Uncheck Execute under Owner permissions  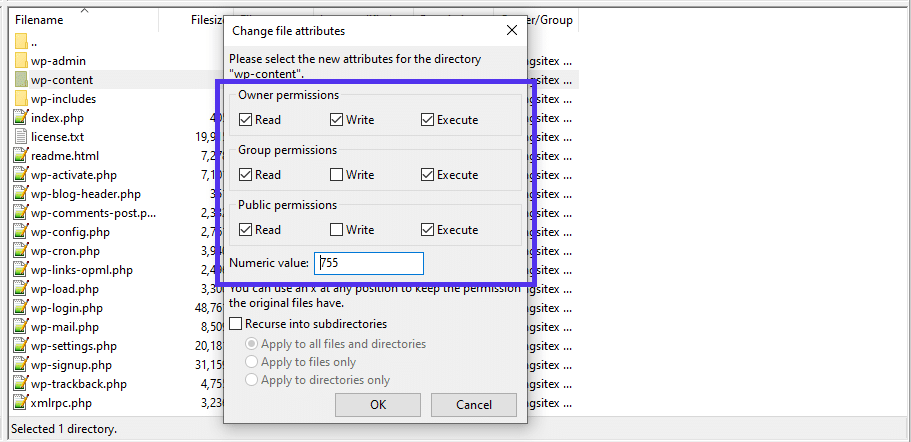(428, 120)
